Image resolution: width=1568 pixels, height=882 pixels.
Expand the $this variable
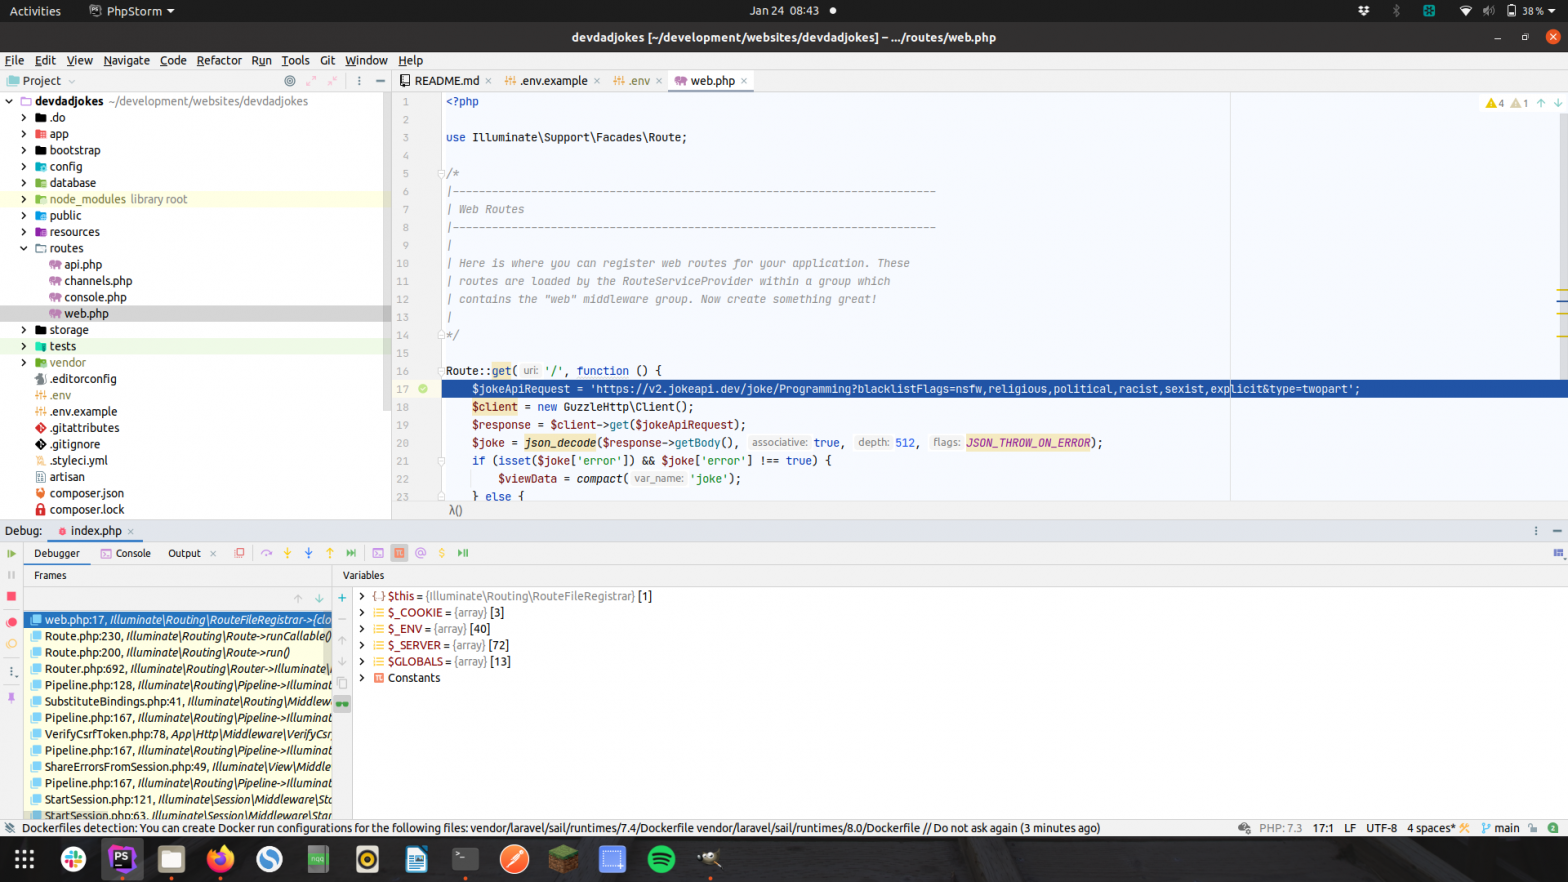click(362, 596)
